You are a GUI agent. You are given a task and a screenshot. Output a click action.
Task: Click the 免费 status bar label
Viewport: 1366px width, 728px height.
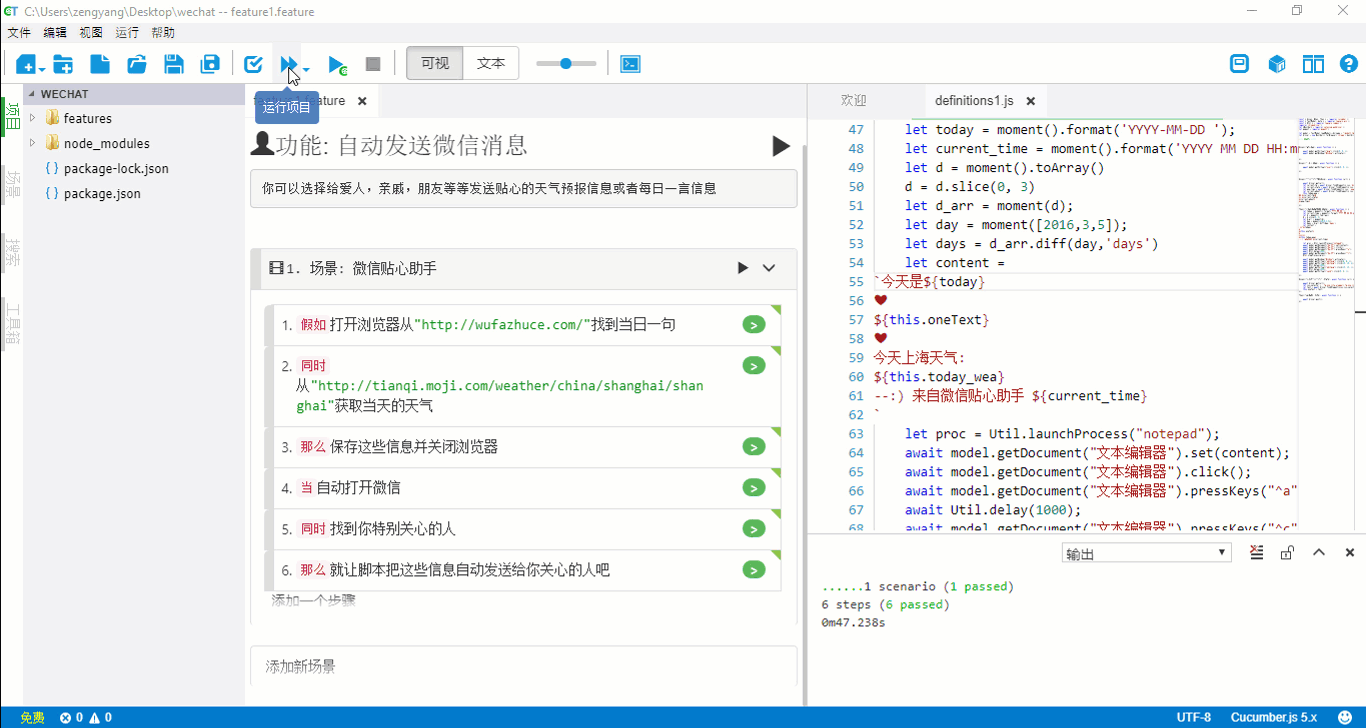[32, 718]
